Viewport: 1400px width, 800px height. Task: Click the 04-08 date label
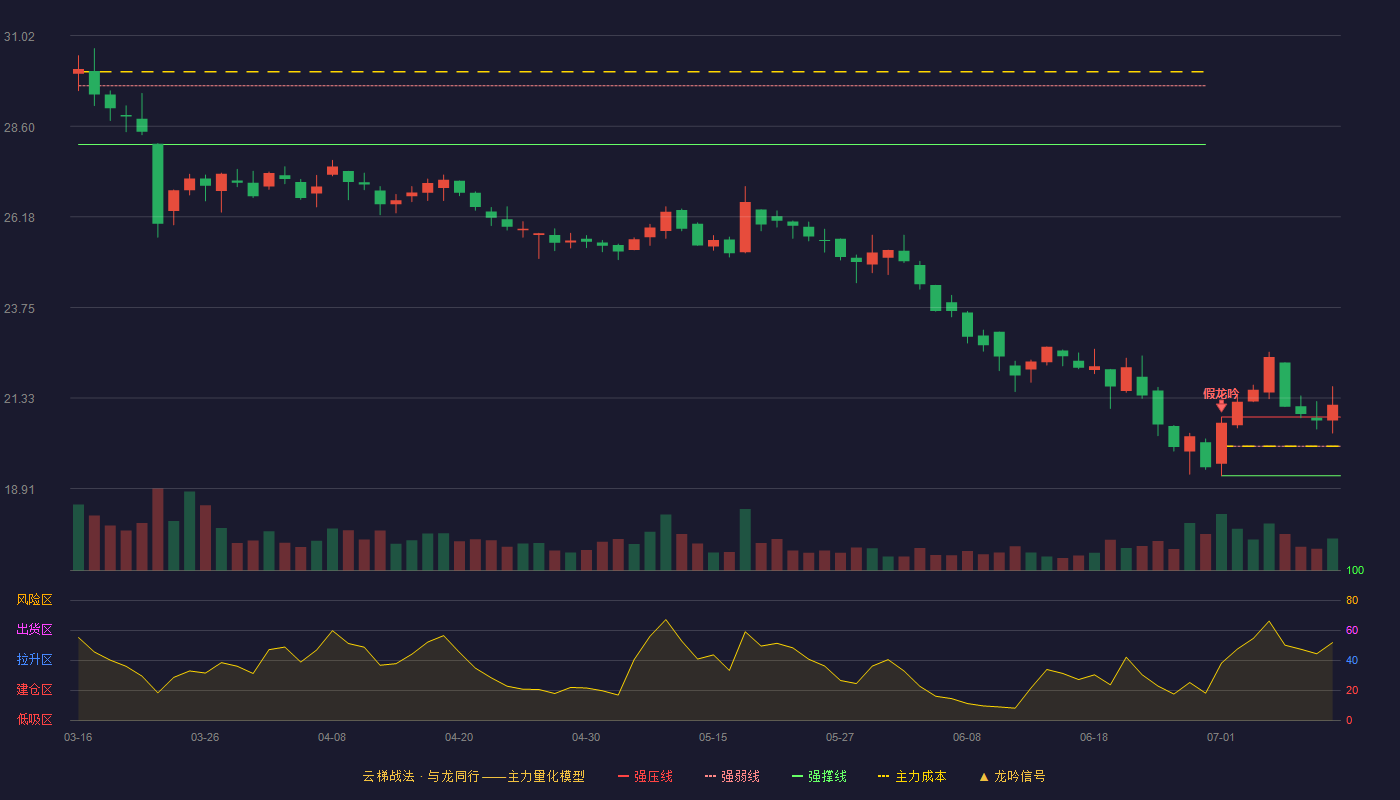coord(332,737)
